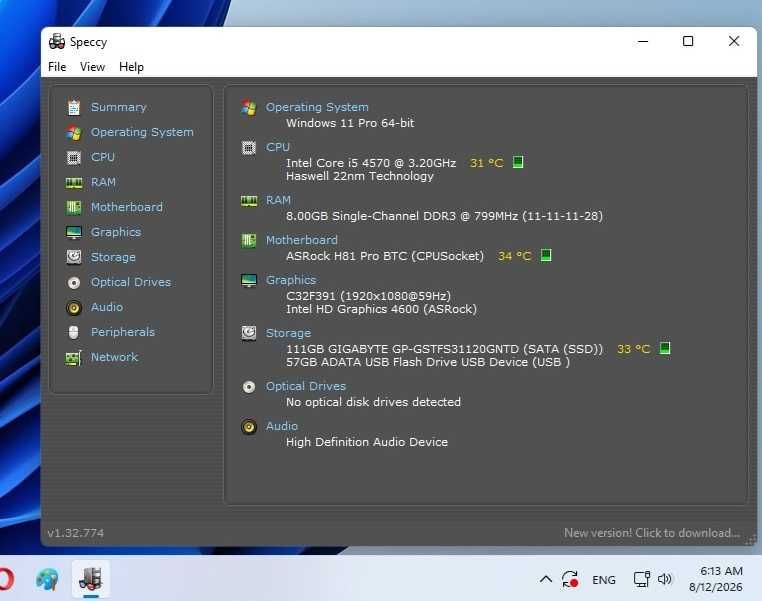Click the Operating System flag icon in sidebar

[x=74, y=132]
